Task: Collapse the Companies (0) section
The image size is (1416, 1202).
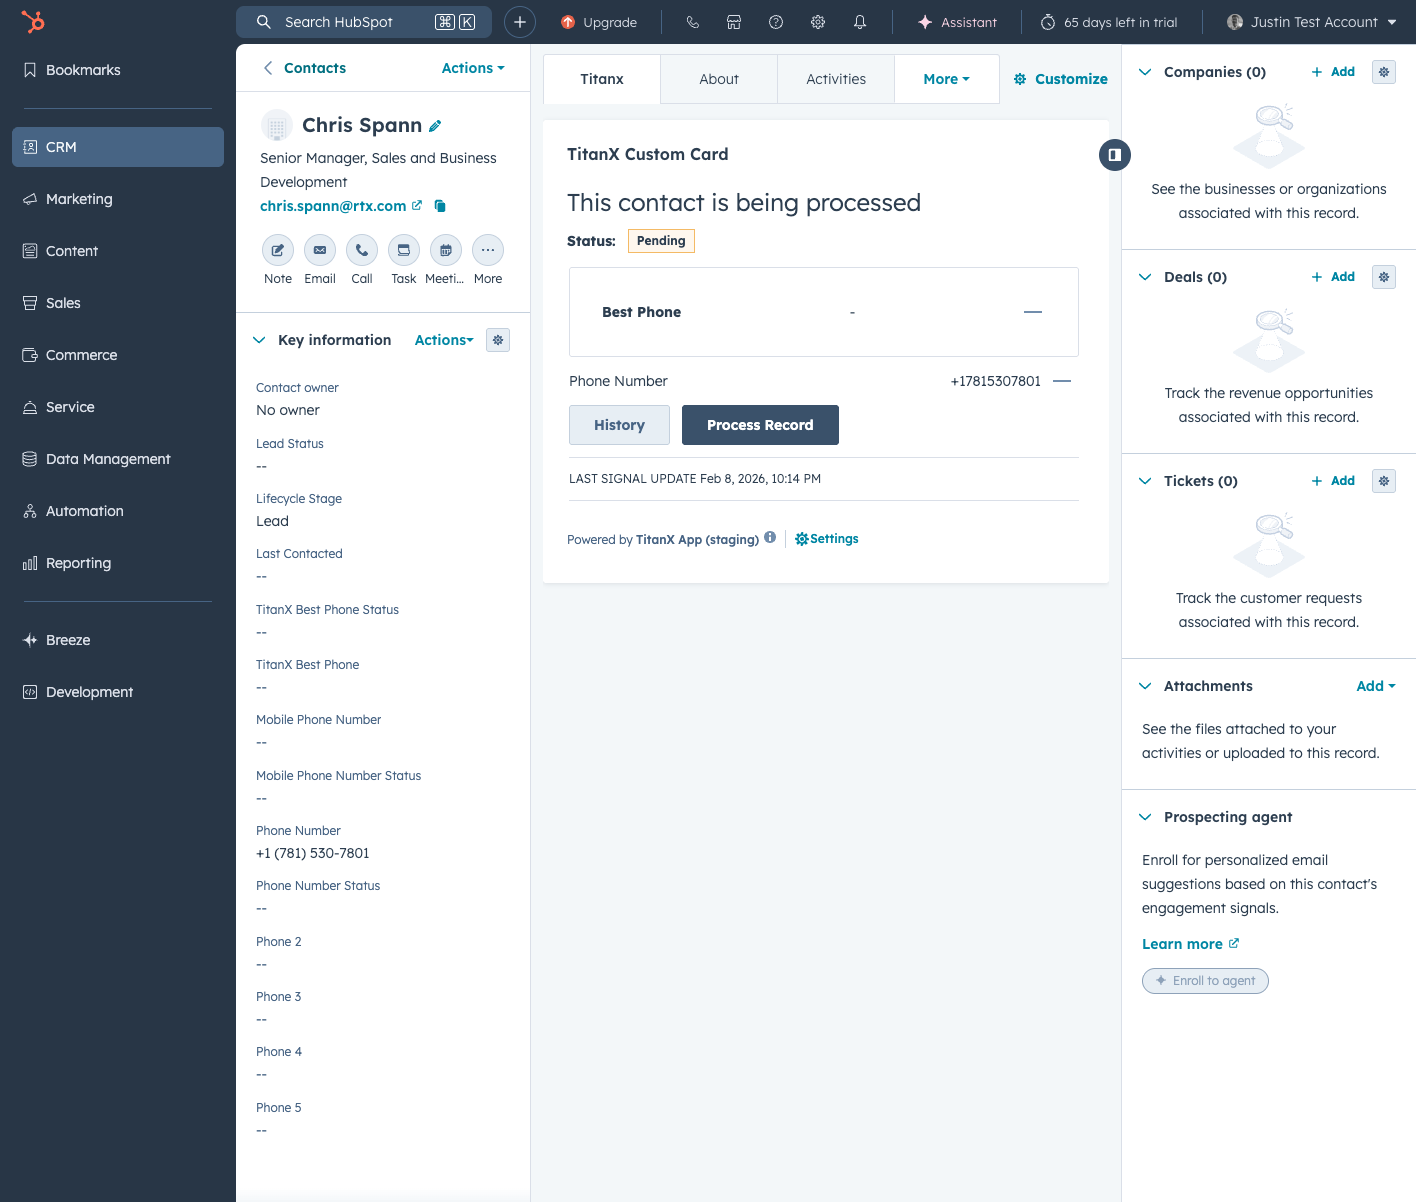Action: pyautogui.click(x=1145, y=72)
